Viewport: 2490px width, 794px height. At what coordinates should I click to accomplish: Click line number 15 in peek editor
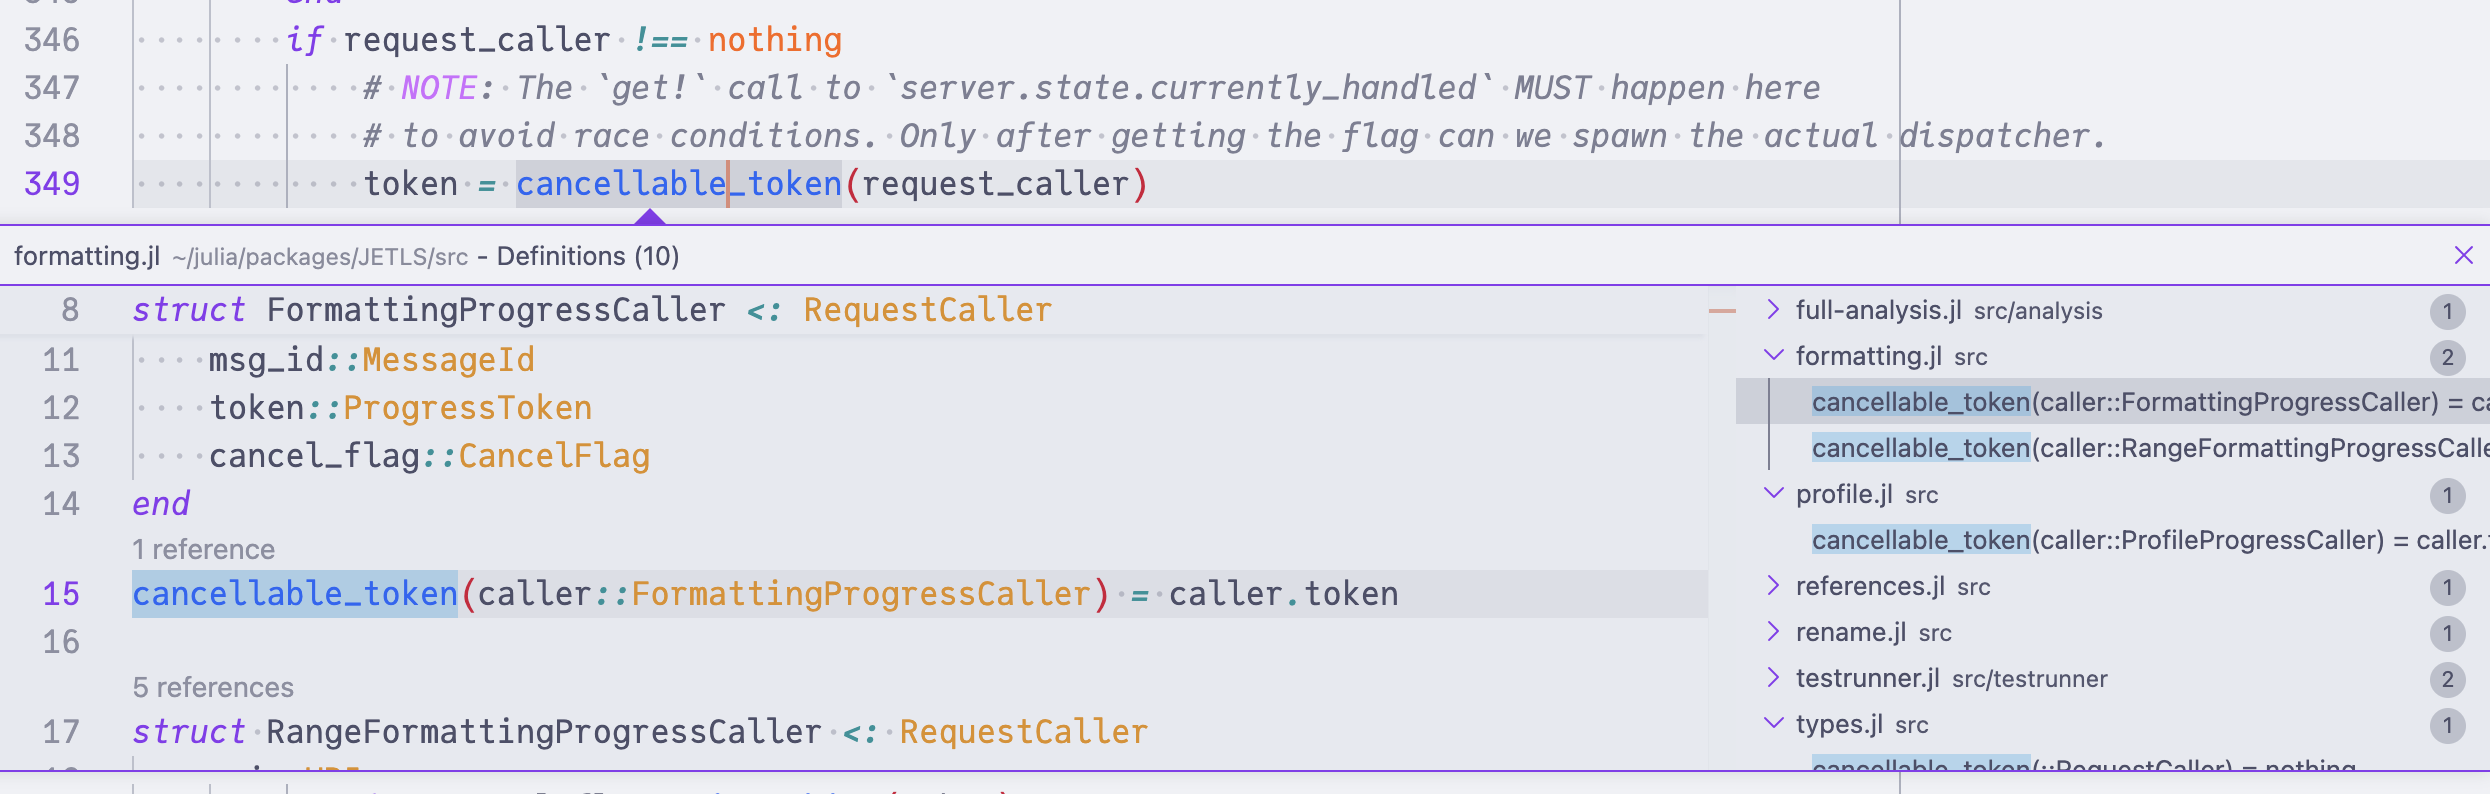pyautogui.click(x=61, y=594)
